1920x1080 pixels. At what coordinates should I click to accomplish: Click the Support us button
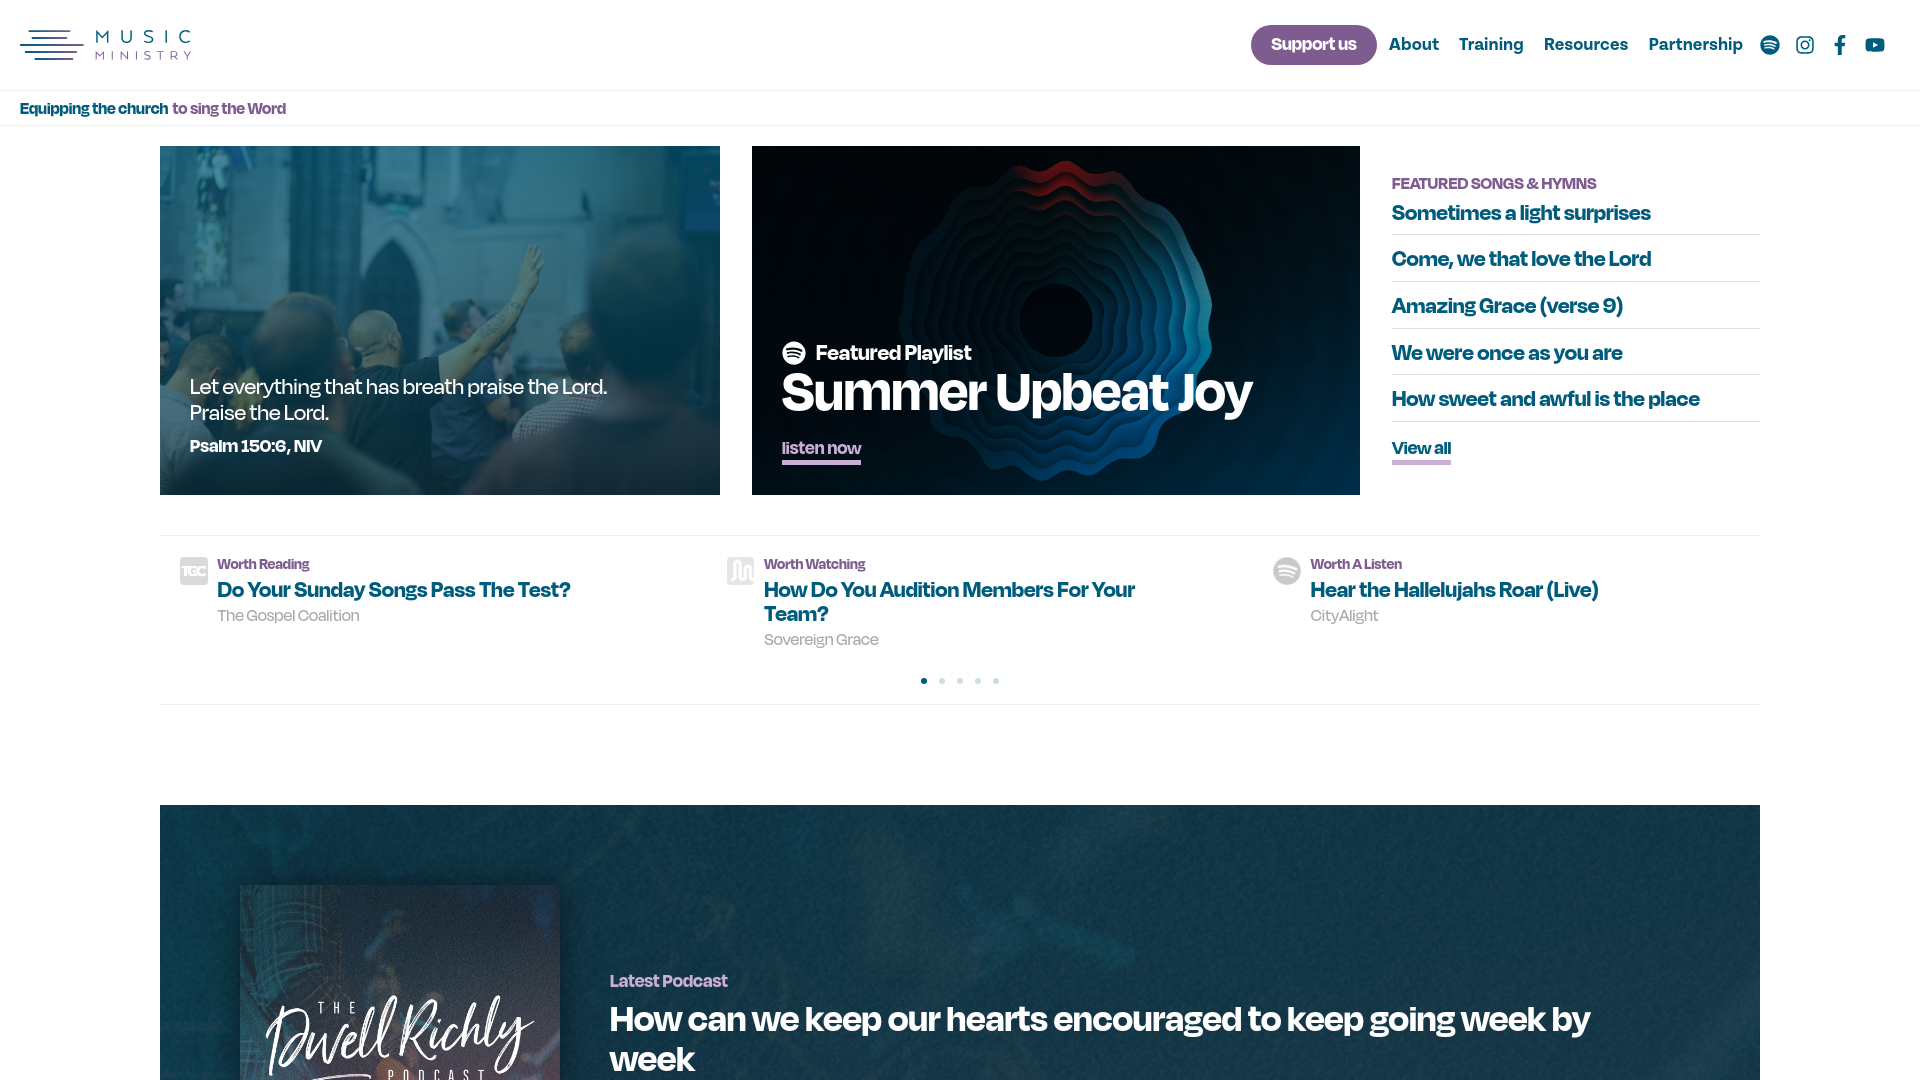coord(1313,45)
